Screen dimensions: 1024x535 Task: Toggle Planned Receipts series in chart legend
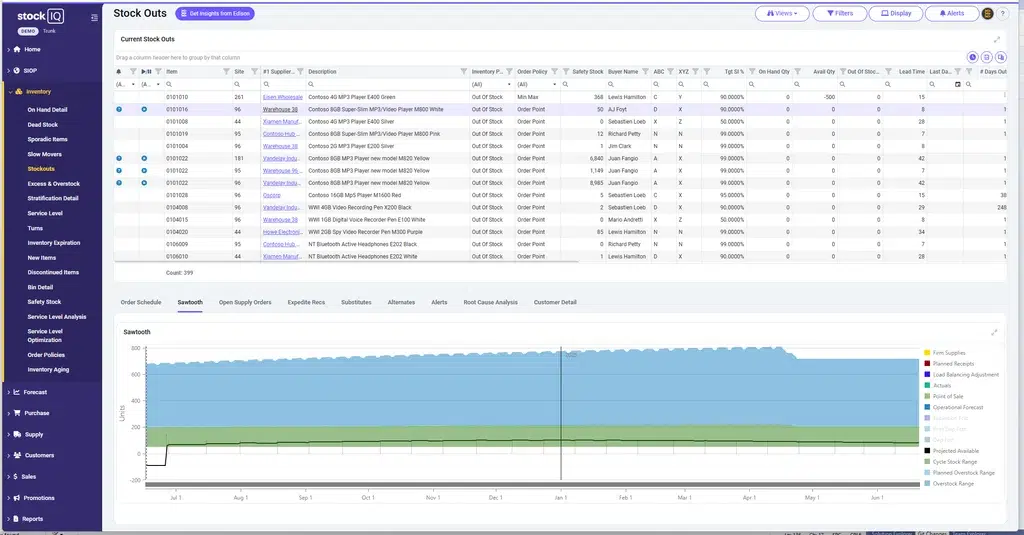point(949,364)
